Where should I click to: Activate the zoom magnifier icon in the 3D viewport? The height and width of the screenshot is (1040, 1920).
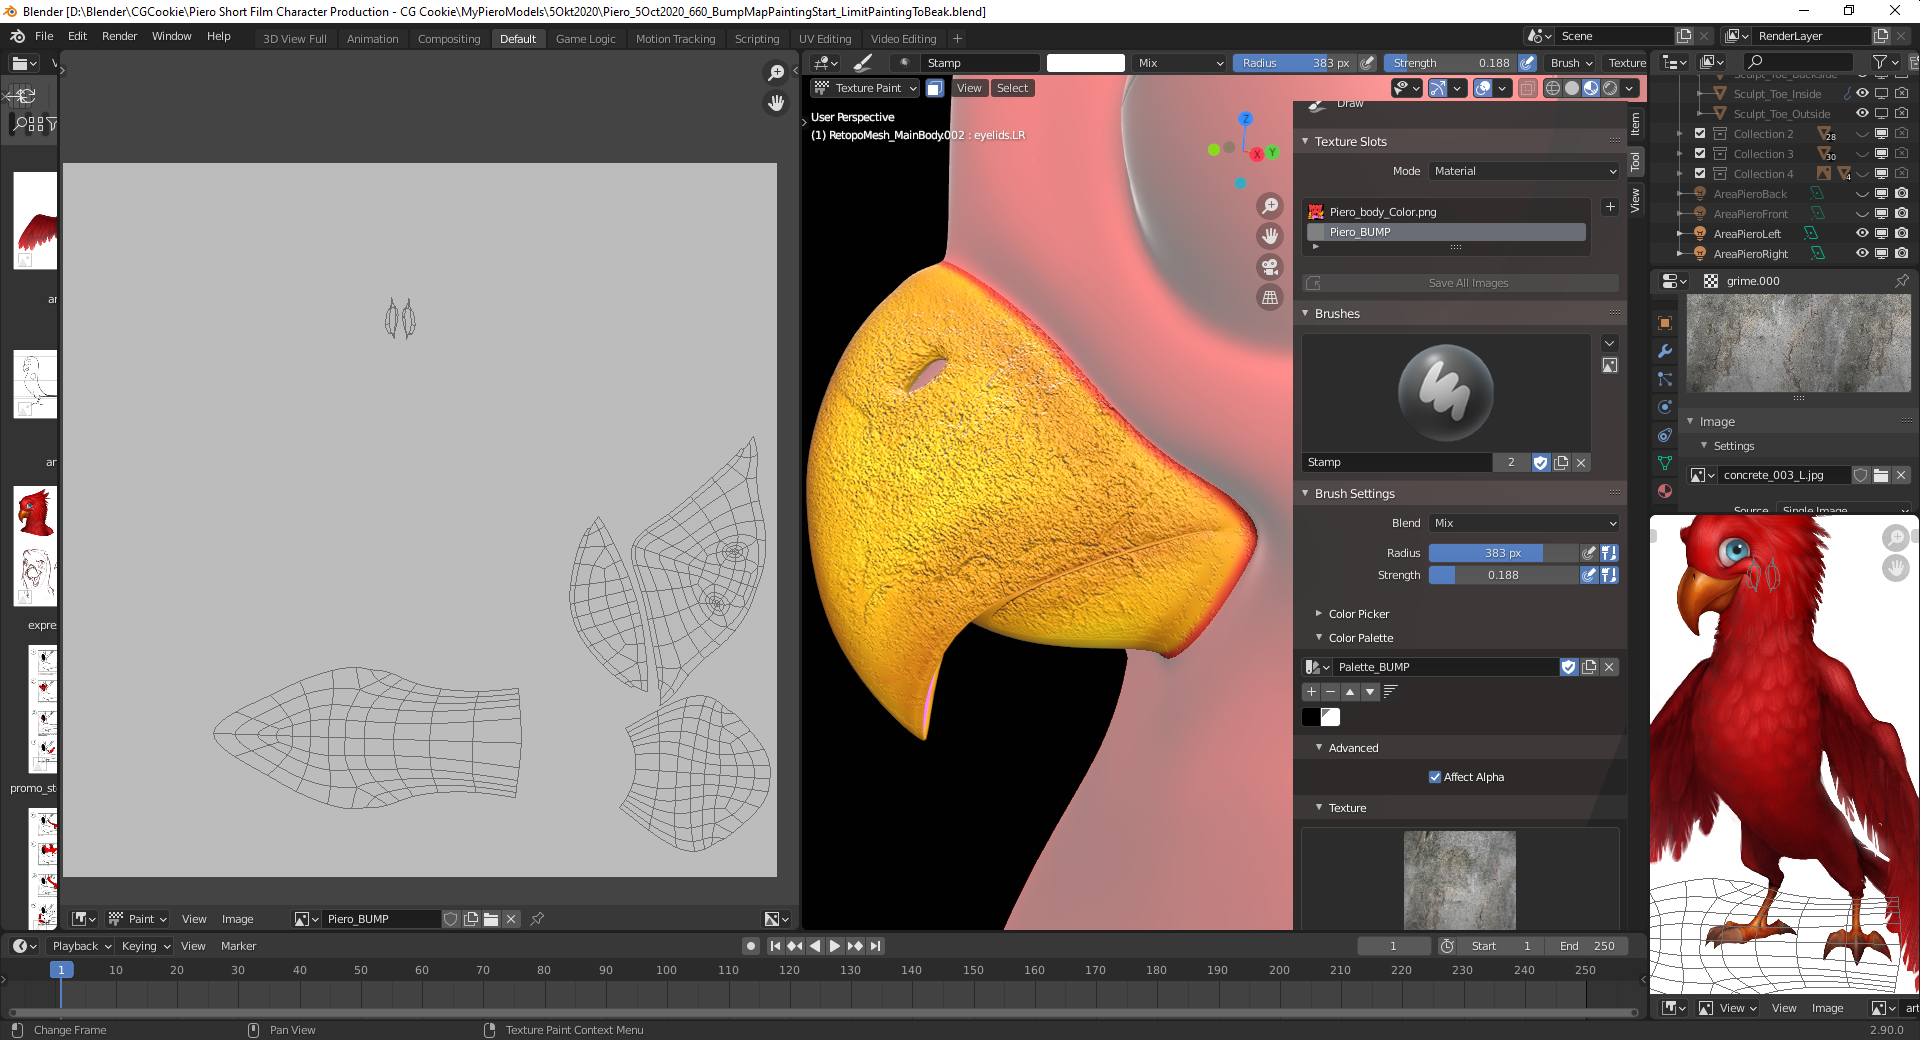[x=1269, y=205]
